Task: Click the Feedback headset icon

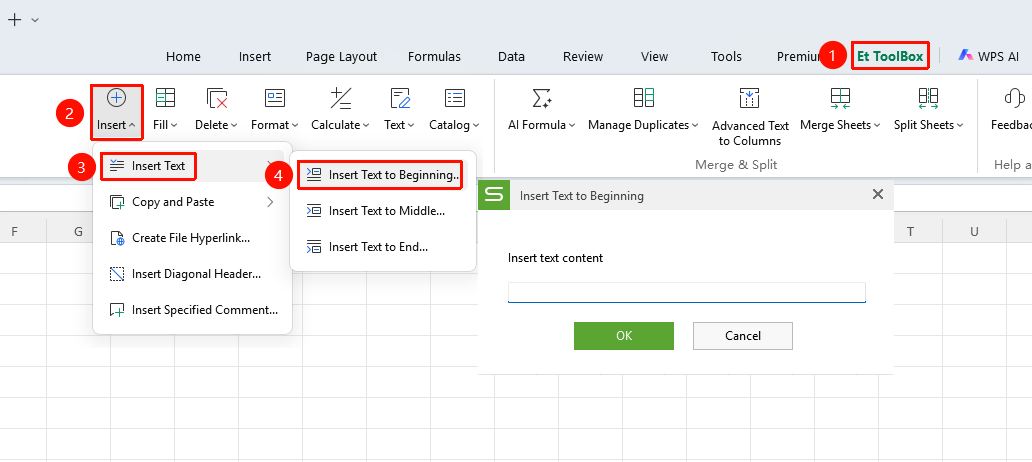Action: (x=1014, y=98)
